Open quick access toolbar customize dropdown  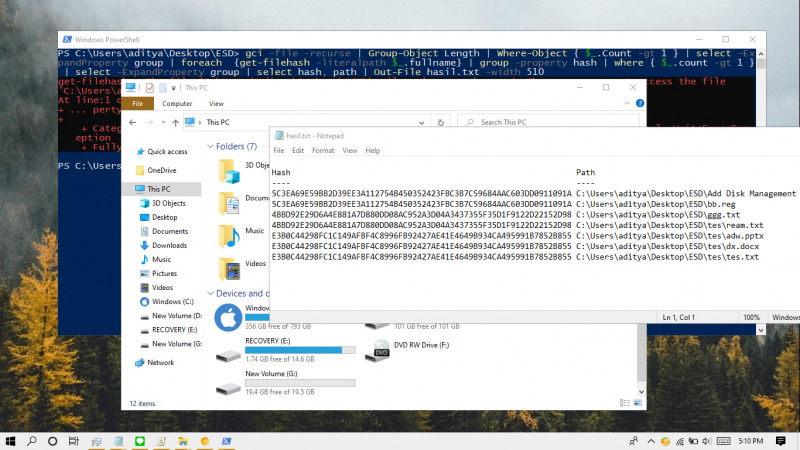[x=173, y=88]
